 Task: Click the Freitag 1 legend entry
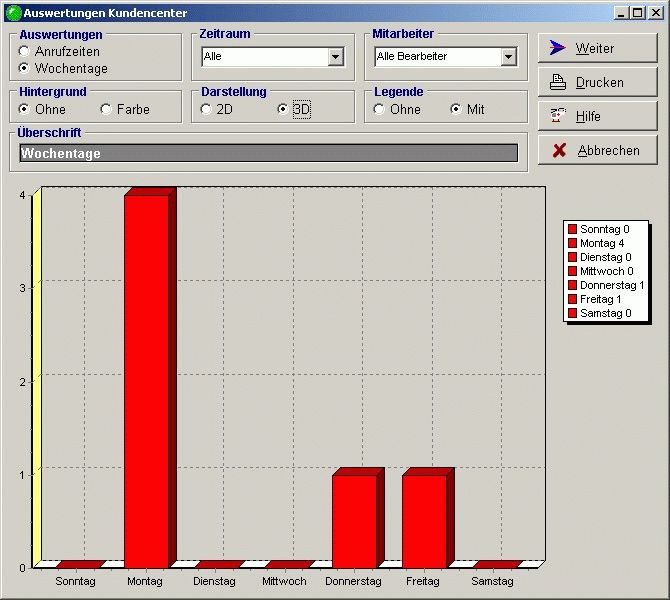click(600, 299)
